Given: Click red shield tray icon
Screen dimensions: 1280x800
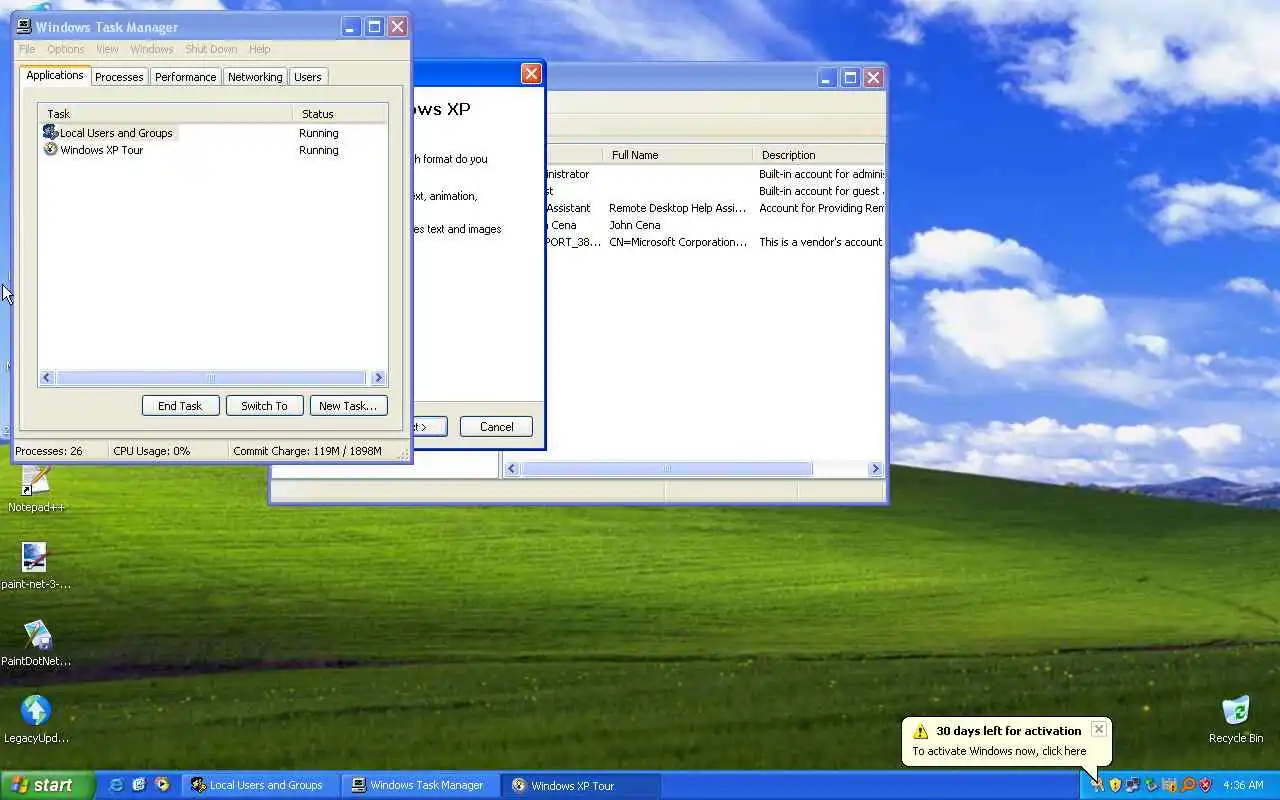Looking at the screenshot, I should [1206, 785].
